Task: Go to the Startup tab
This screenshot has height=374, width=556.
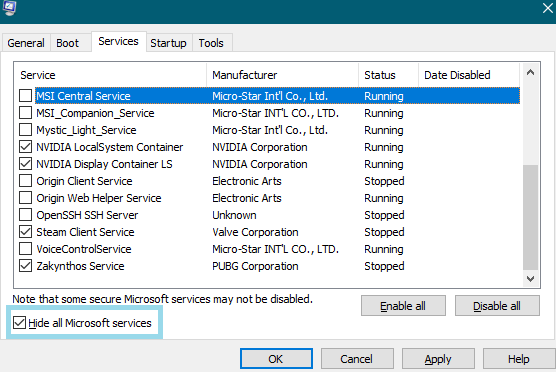Action: [168, 43]
